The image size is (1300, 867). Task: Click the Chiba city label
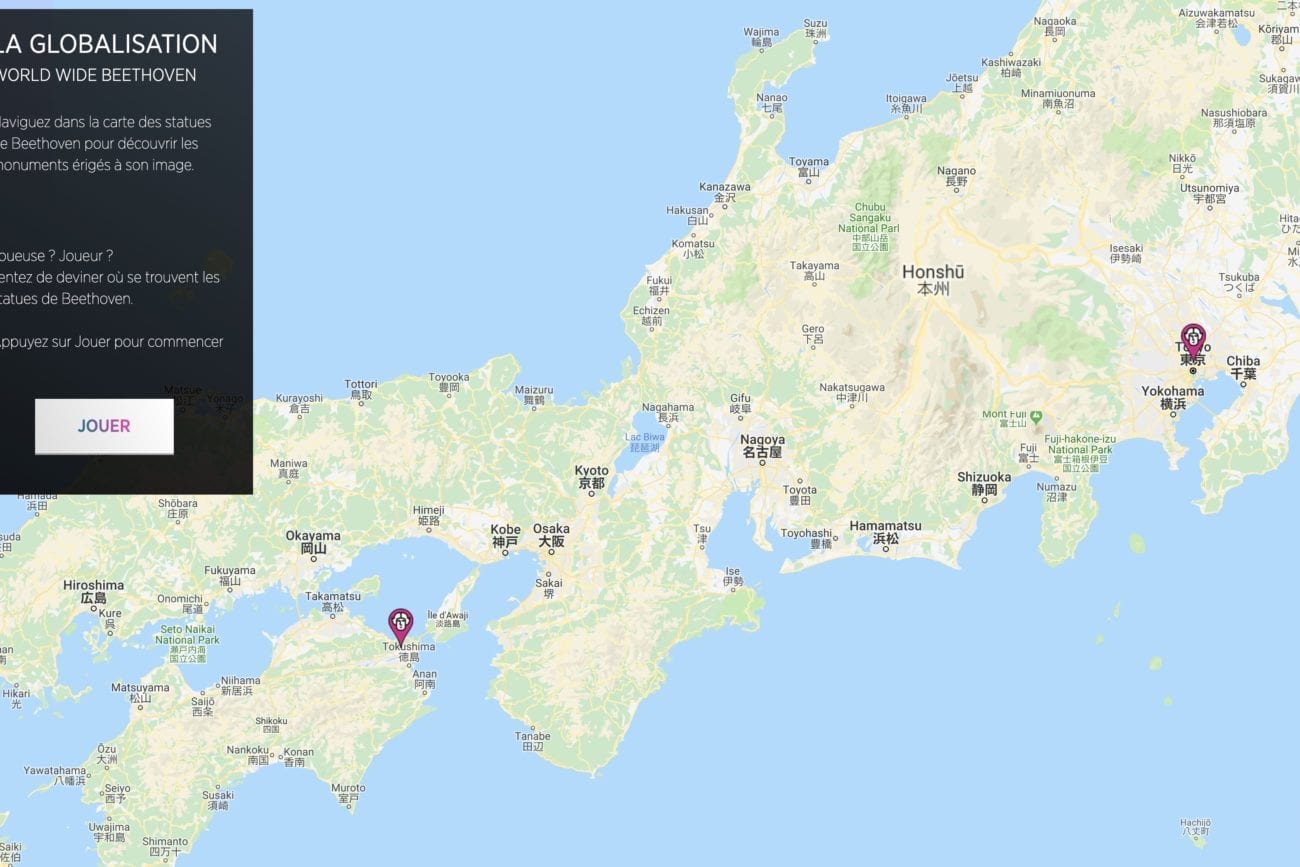tap(1243, 367)
